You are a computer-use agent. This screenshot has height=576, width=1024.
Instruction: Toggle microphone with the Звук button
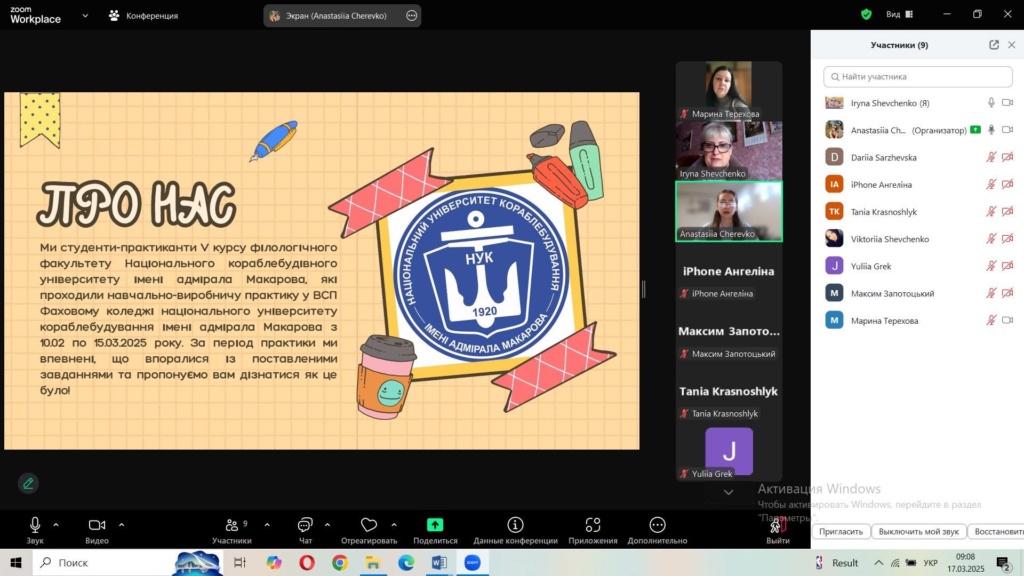point(35,530)
